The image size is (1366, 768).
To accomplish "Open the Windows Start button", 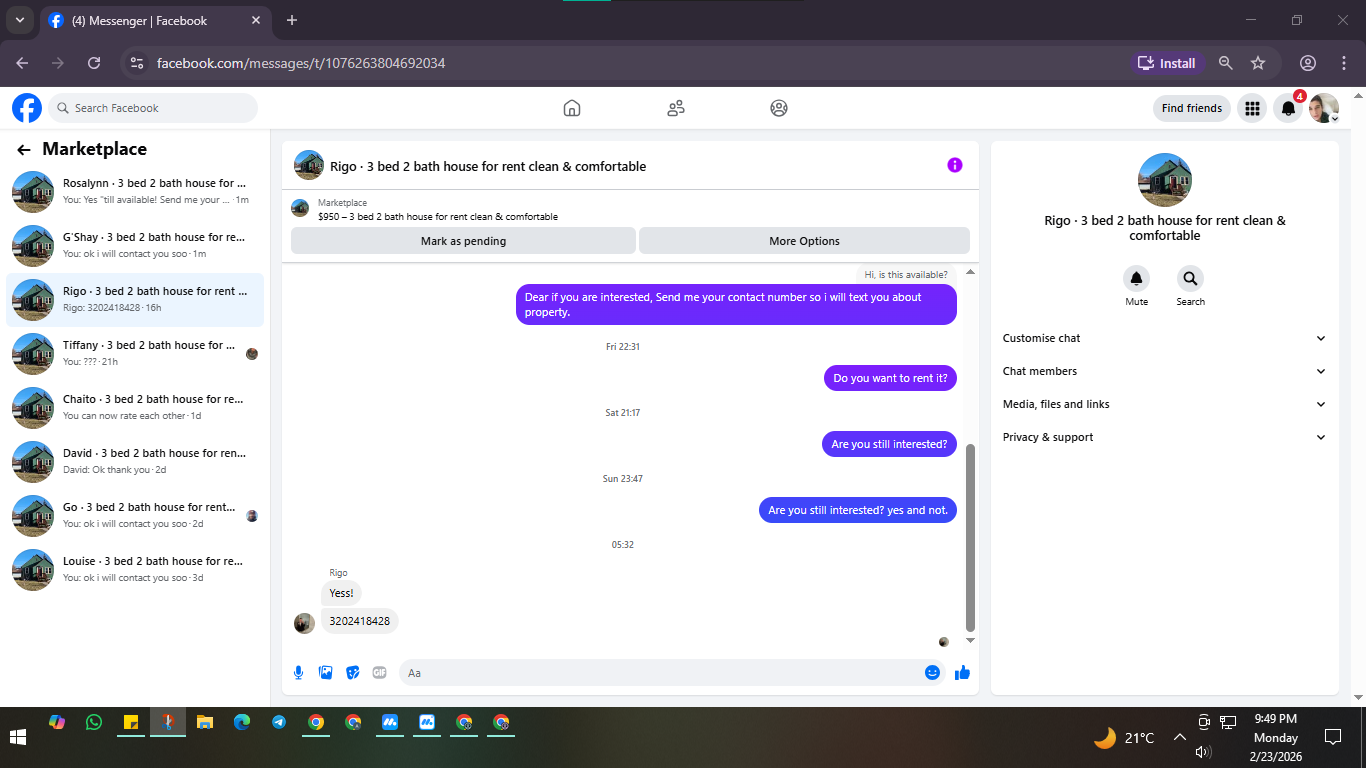I will pos(18,738).
